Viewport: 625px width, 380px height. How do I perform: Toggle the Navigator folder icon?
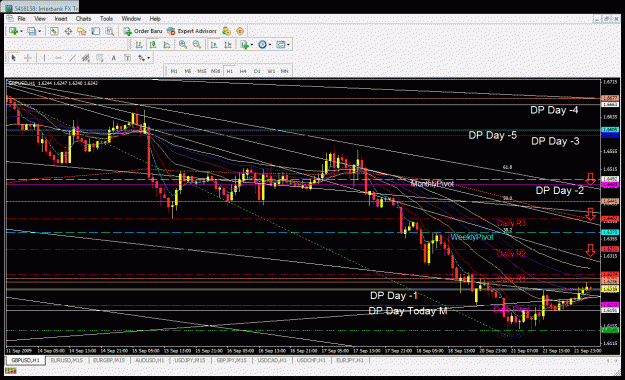tap(82, 31)
